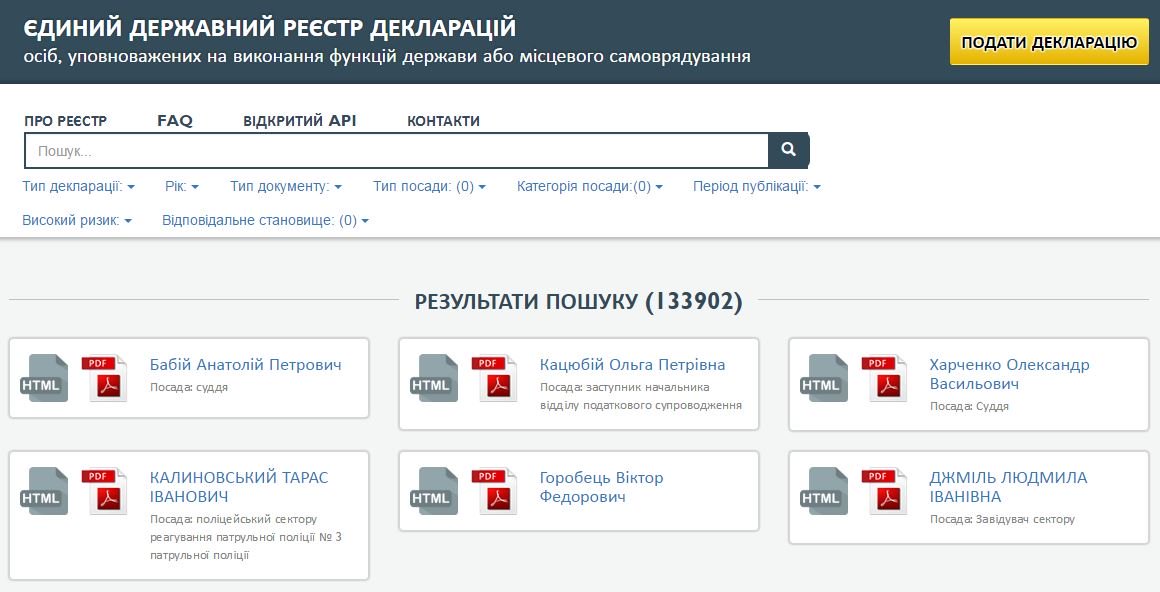
Task: Expand the Період публікації filter
Action: [x=757, y=186]
